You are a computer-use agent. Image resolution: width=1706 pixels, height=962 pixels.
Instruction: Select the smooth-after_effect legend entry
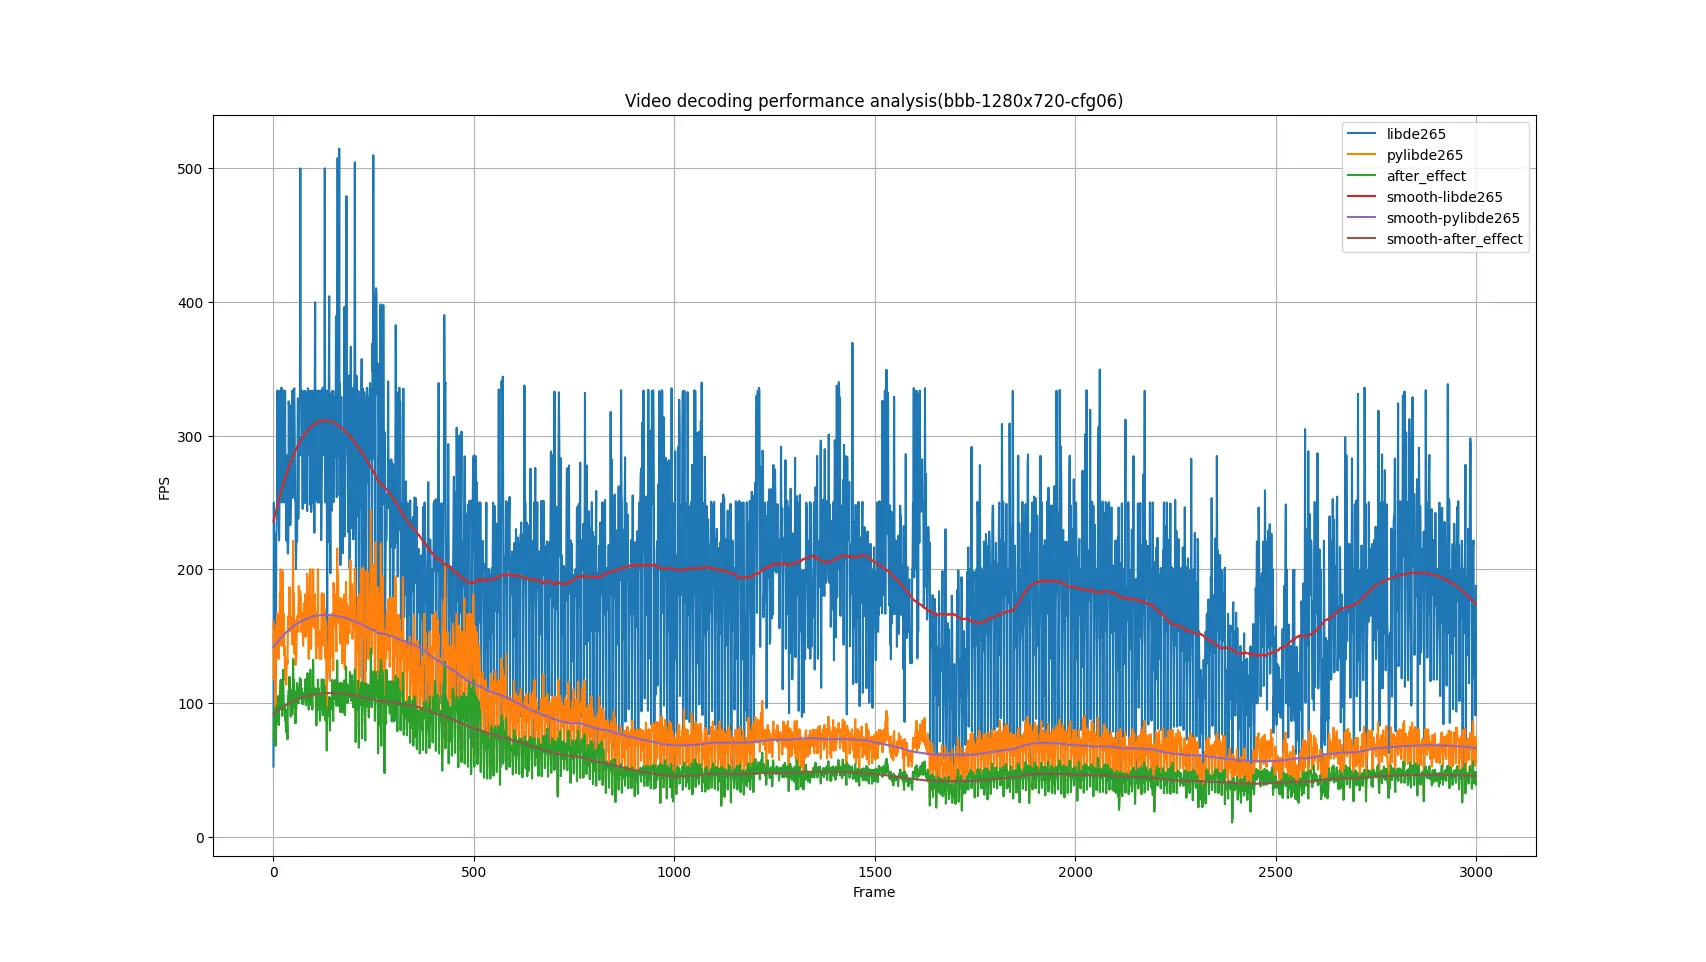pyautogui.click(x=1435, y=239)
